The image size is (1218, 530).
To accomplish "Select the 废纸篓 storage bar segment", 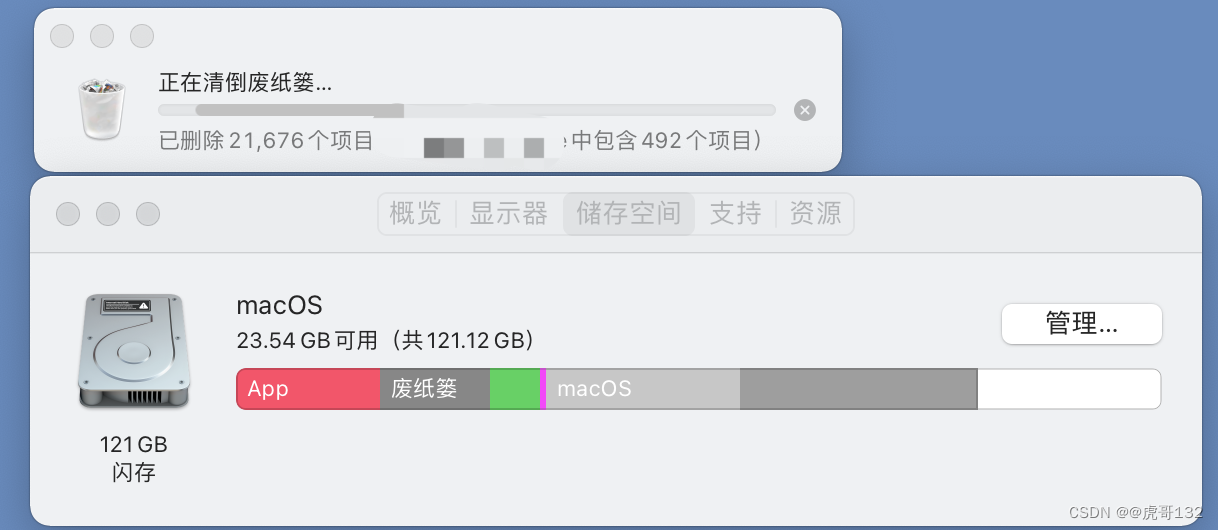I will pos(435,389).
